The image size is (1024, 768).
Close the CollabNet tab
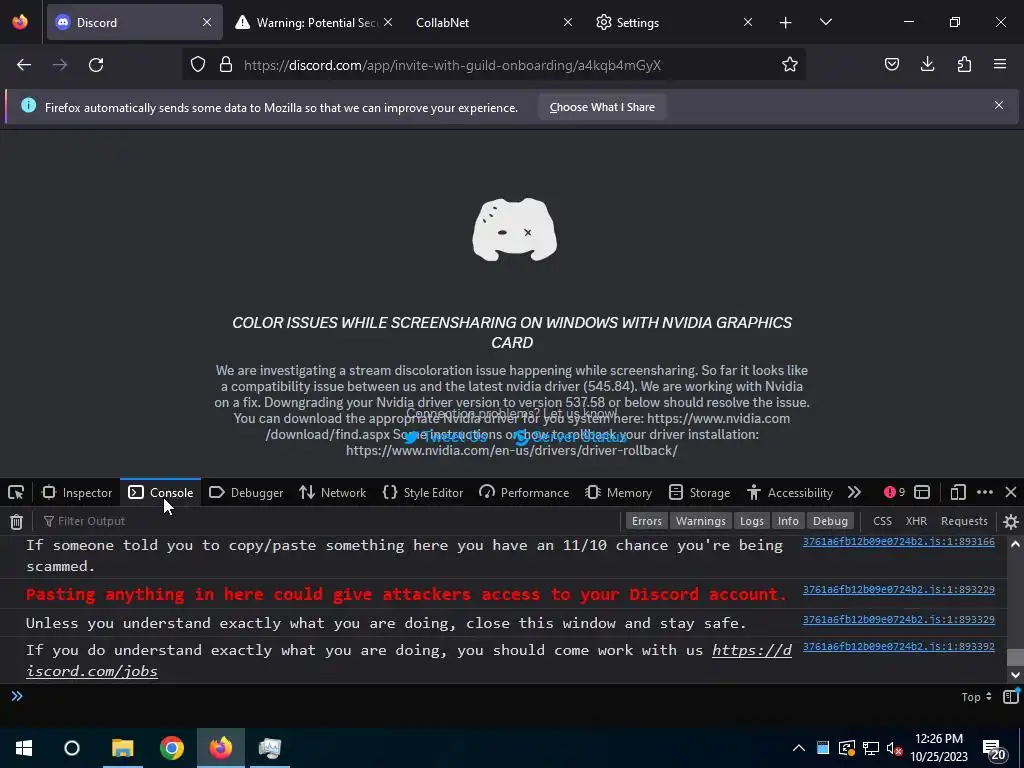[568, 23]
